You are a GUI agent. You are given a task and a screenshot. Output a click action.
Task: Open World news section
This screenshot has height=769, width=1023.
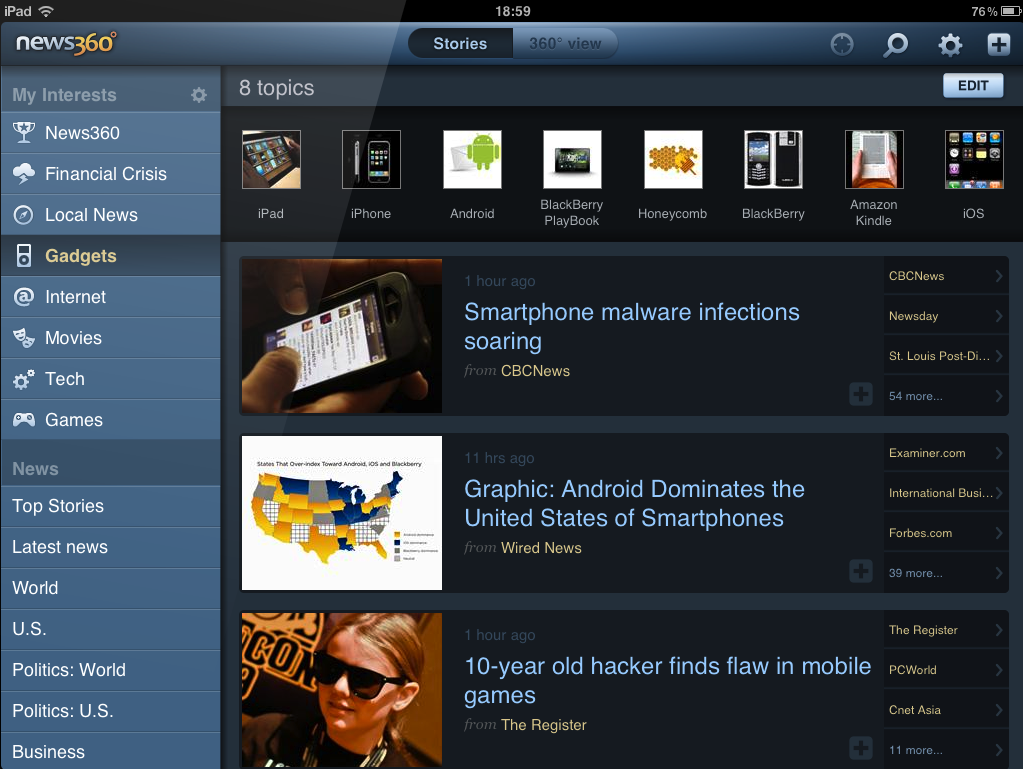[x=111, y=588]
